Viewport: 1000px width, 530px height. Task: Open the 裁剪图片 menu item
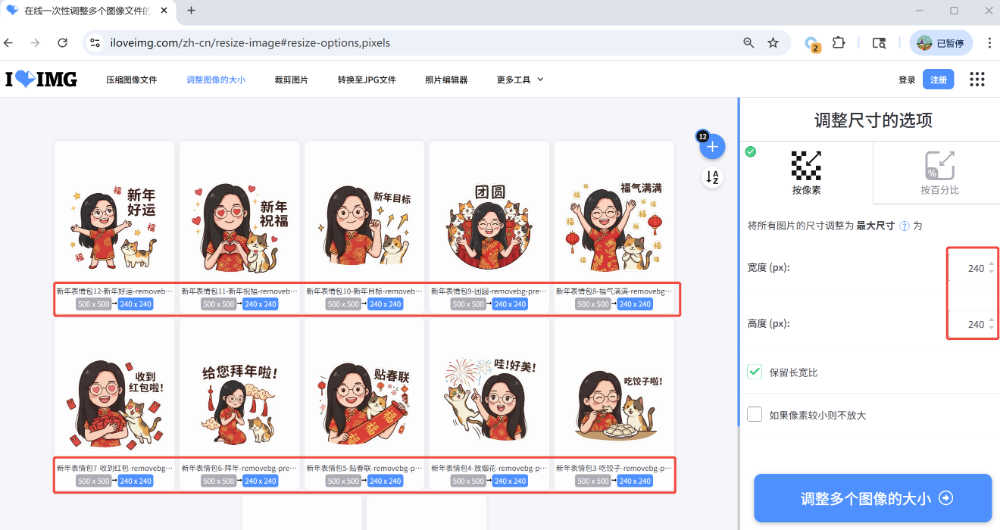click(291, 80)
